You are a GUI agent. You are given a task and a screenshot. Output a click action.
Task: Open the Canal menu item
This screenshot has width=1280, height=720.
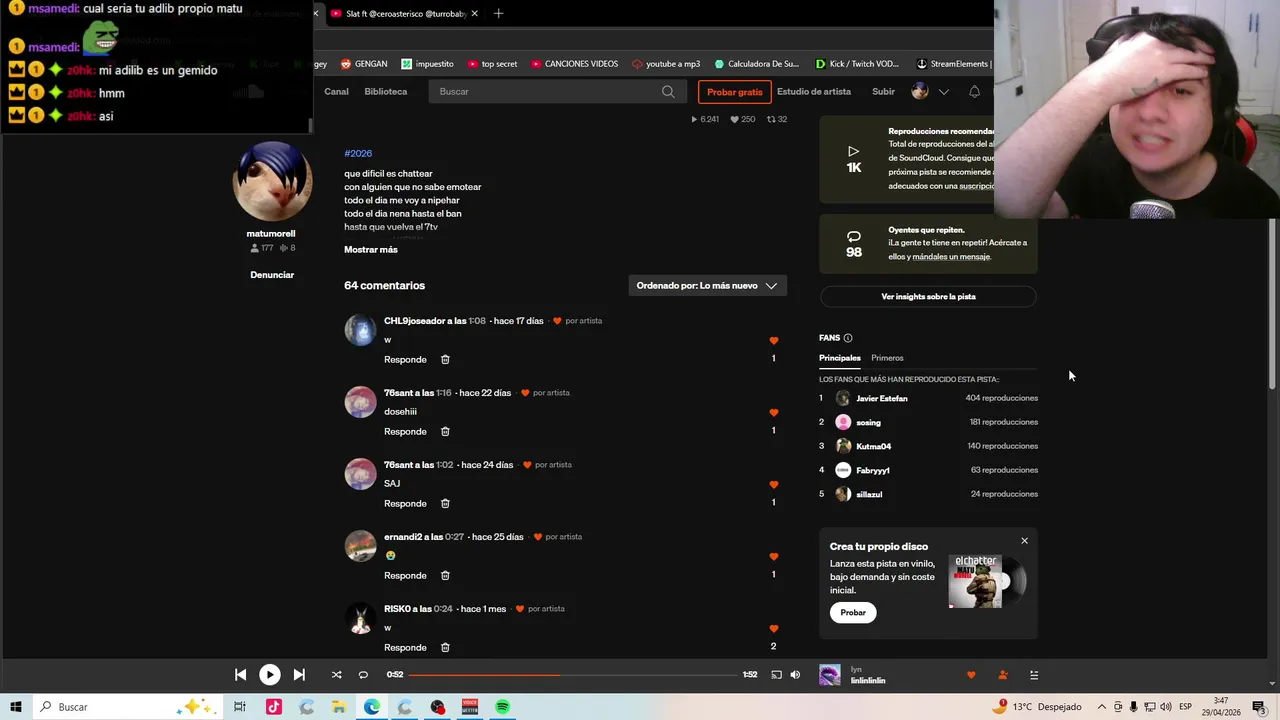click(336, 92)
